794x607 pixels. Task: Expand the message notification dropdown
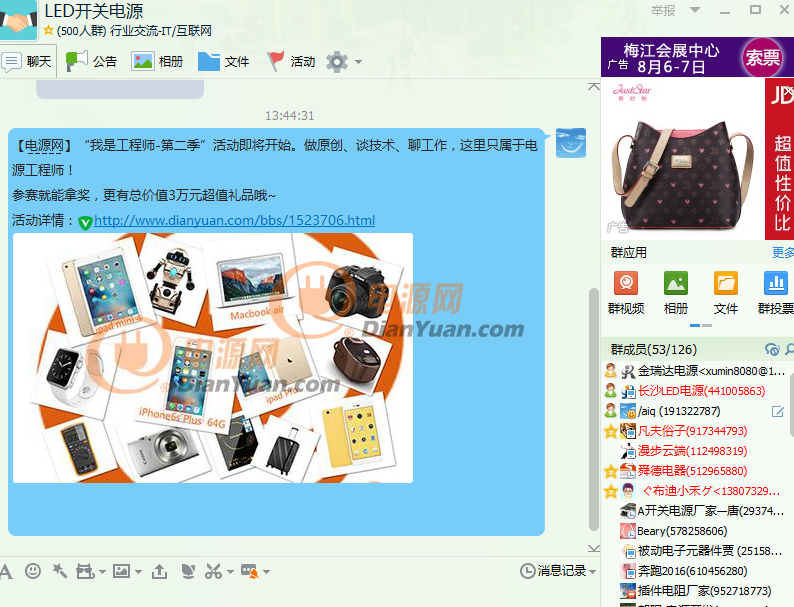pos(266,572)
